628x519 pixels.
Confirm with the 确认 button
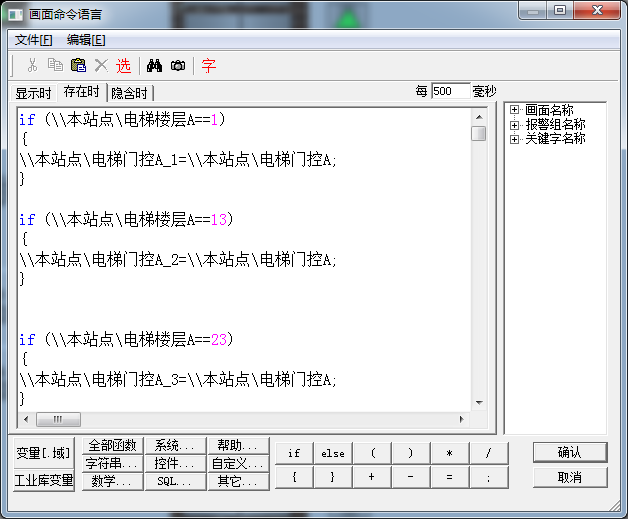tap(570, 452)
